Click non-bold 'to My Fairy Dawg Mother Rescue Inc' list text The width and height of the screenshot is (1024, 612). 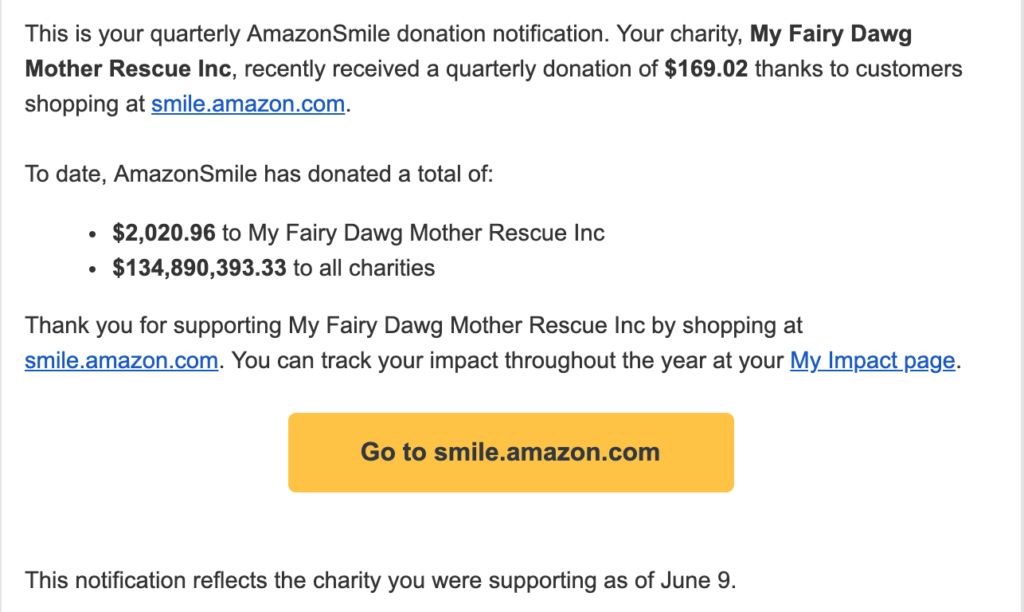[413, 233]
